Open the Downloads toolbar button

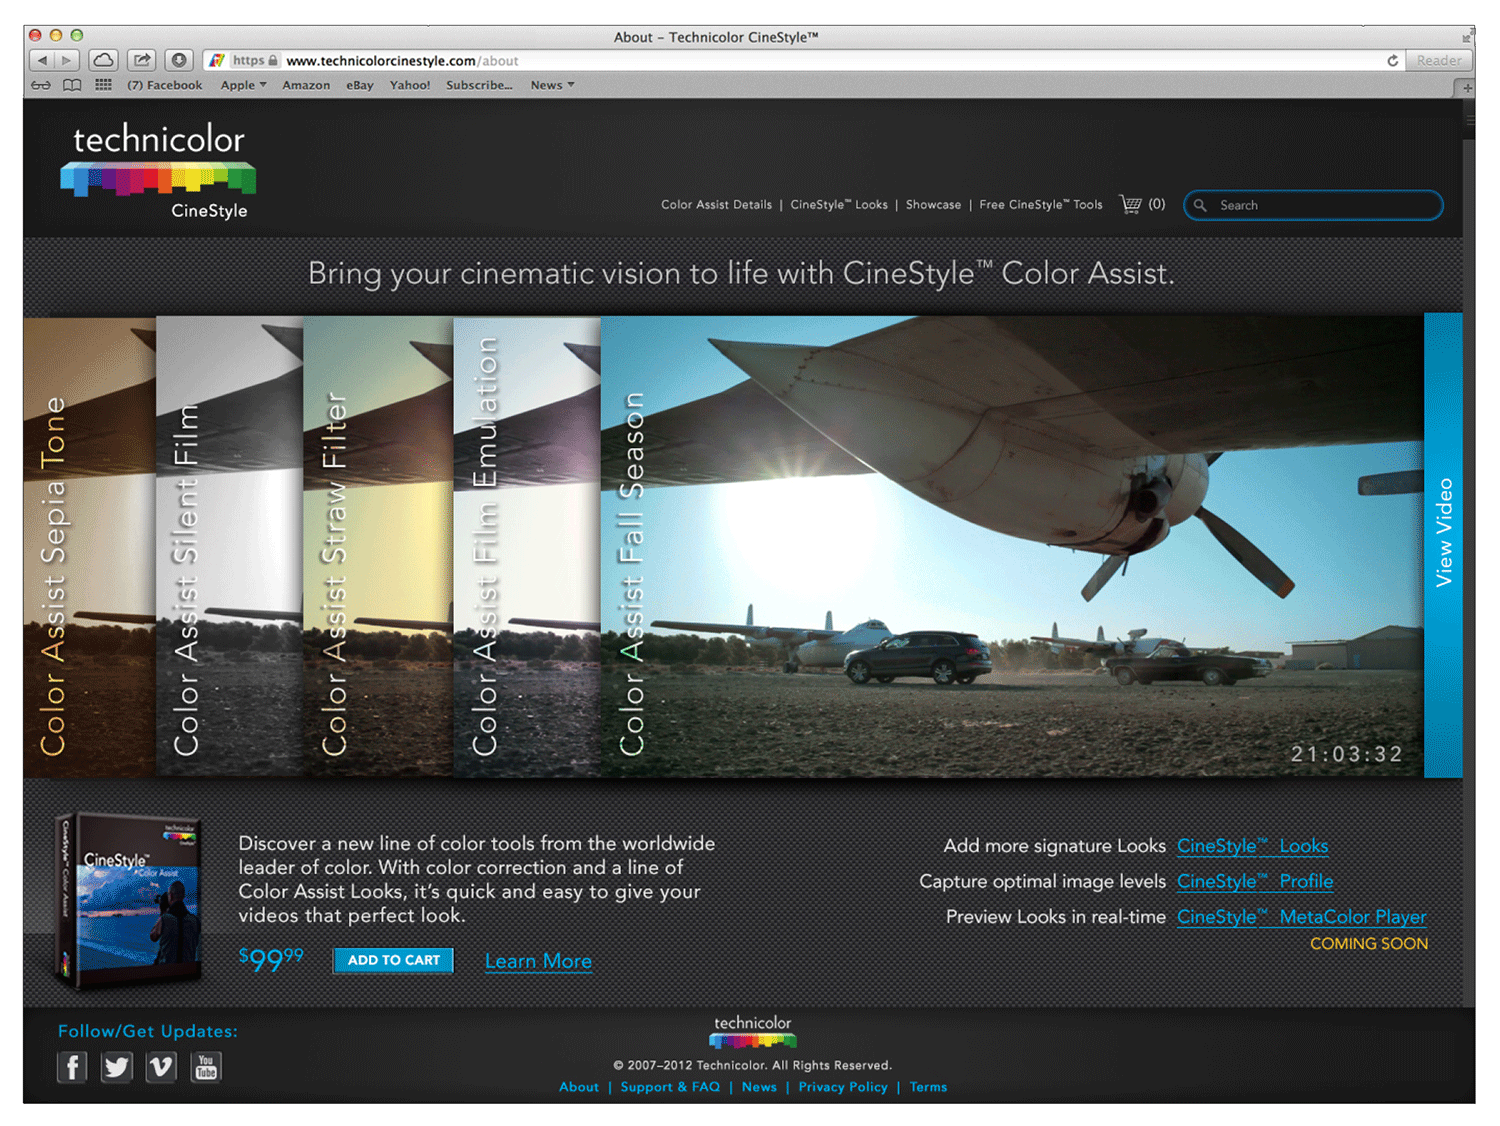179,61
